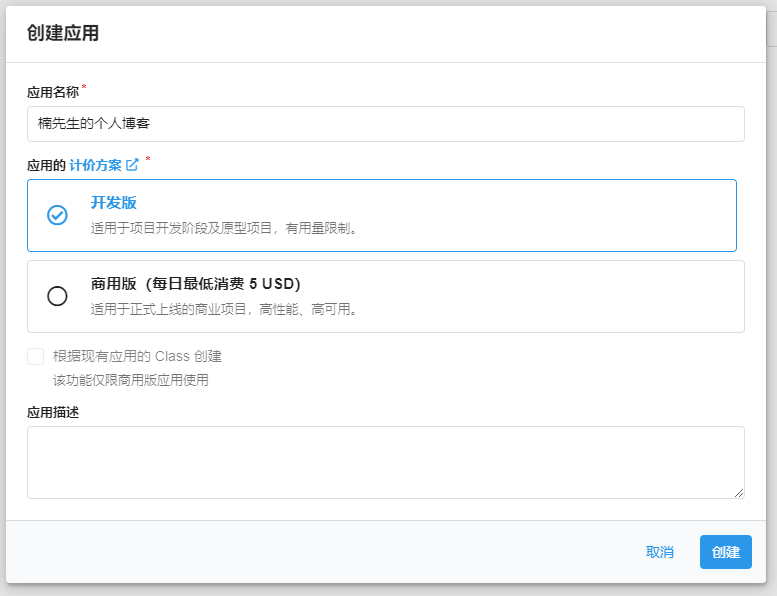777x596 pixels.
Task: Select the 商用版 radio circle
Action: 57,296
